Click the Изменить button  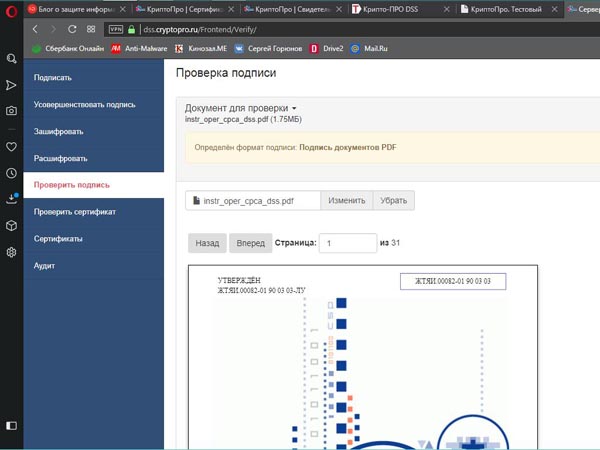pos(347,201)
